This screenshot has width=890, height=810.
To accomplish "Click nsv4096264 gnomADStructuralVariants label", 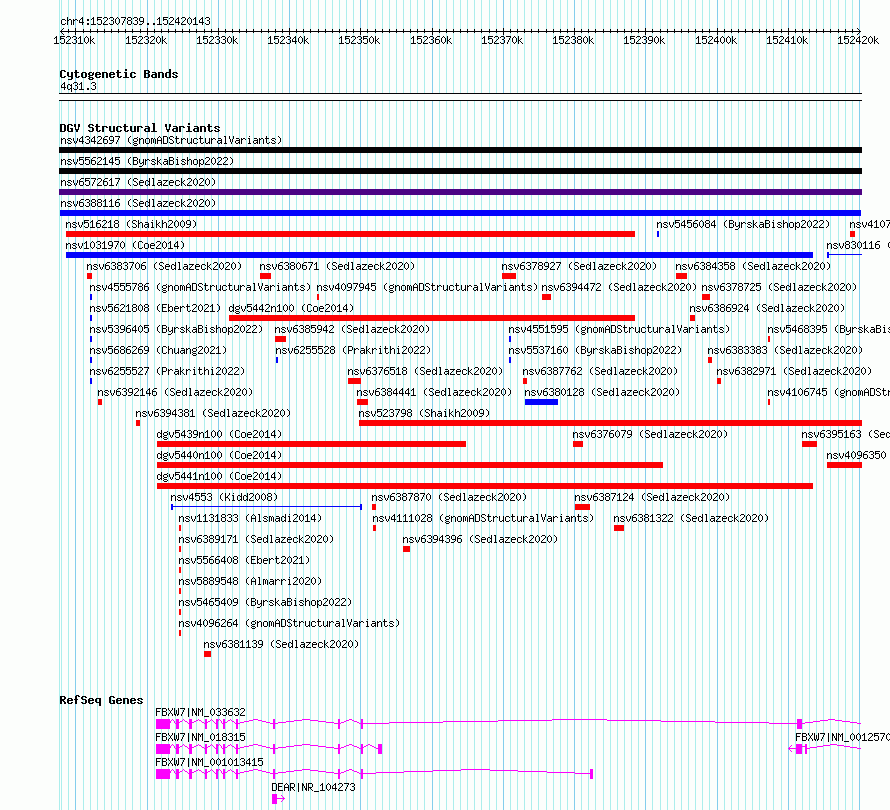I will point(289,623).
